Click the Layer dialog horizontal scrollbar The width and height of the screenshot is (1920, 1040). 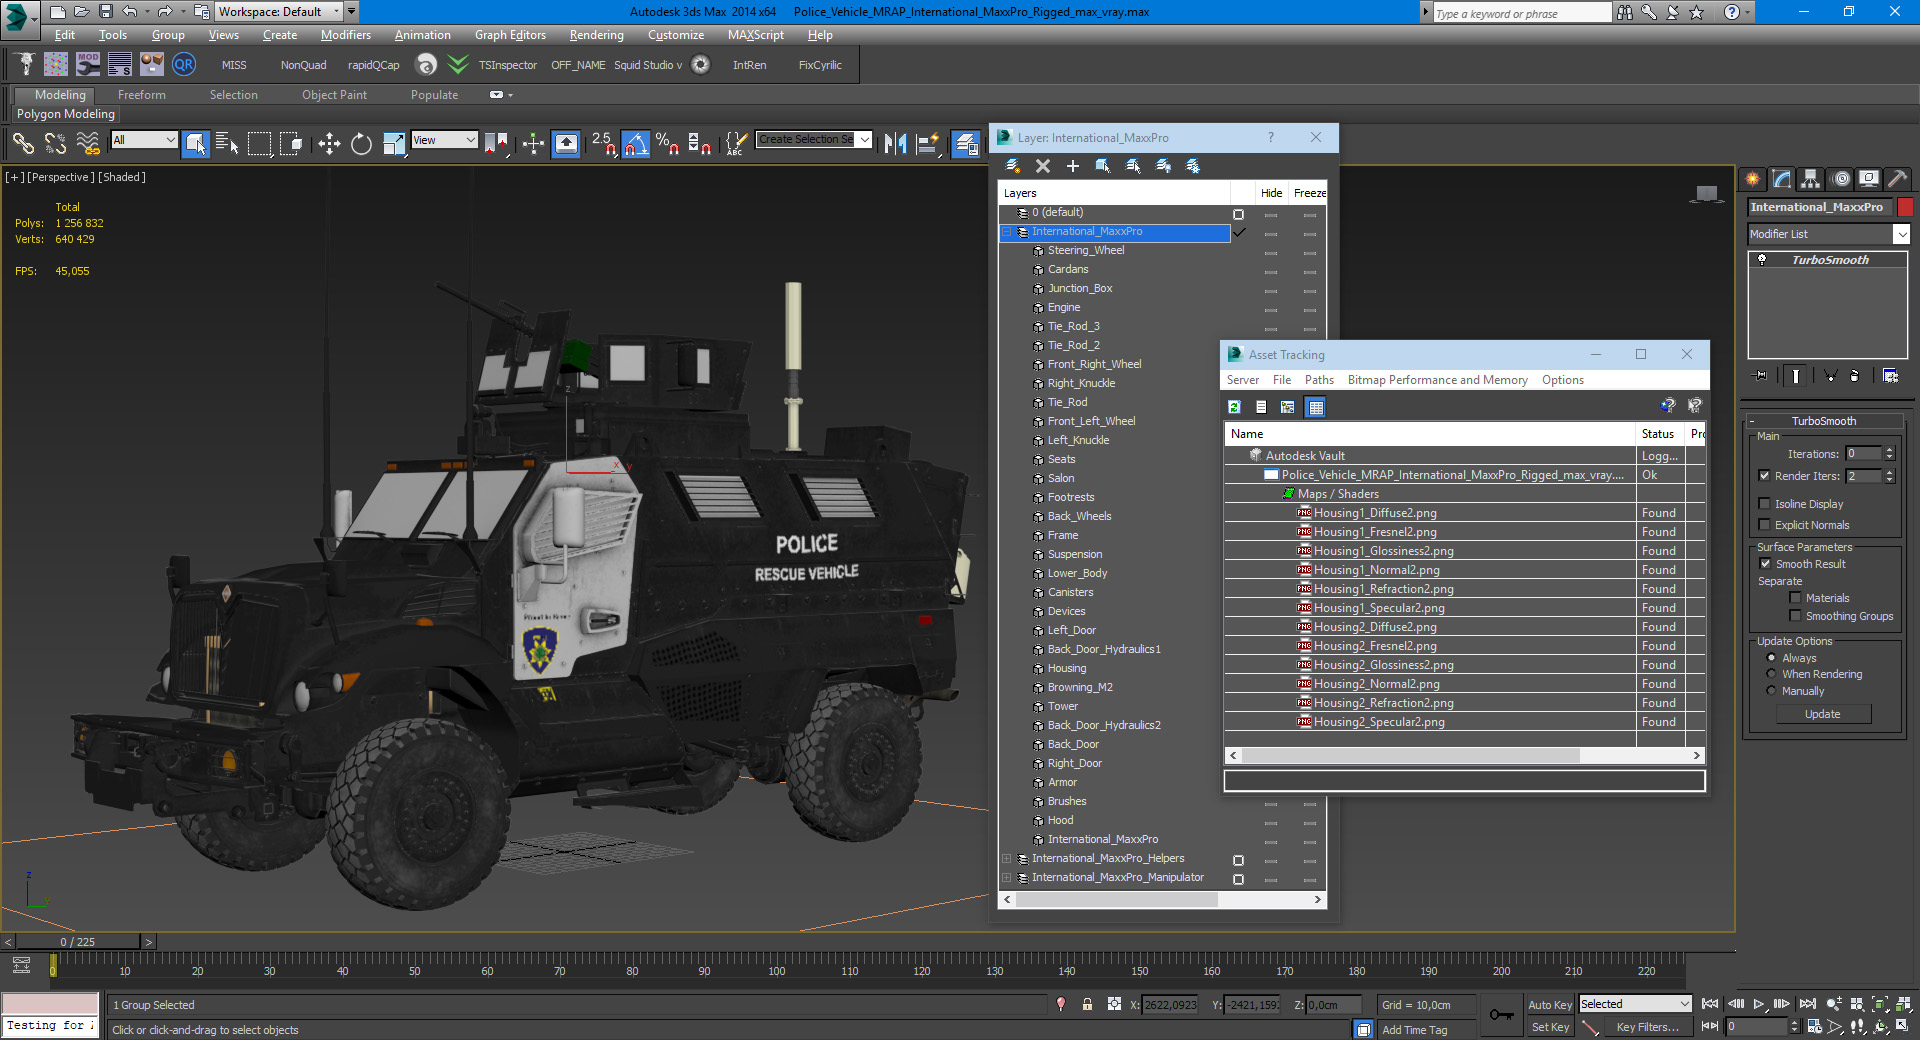point(1116,900)
